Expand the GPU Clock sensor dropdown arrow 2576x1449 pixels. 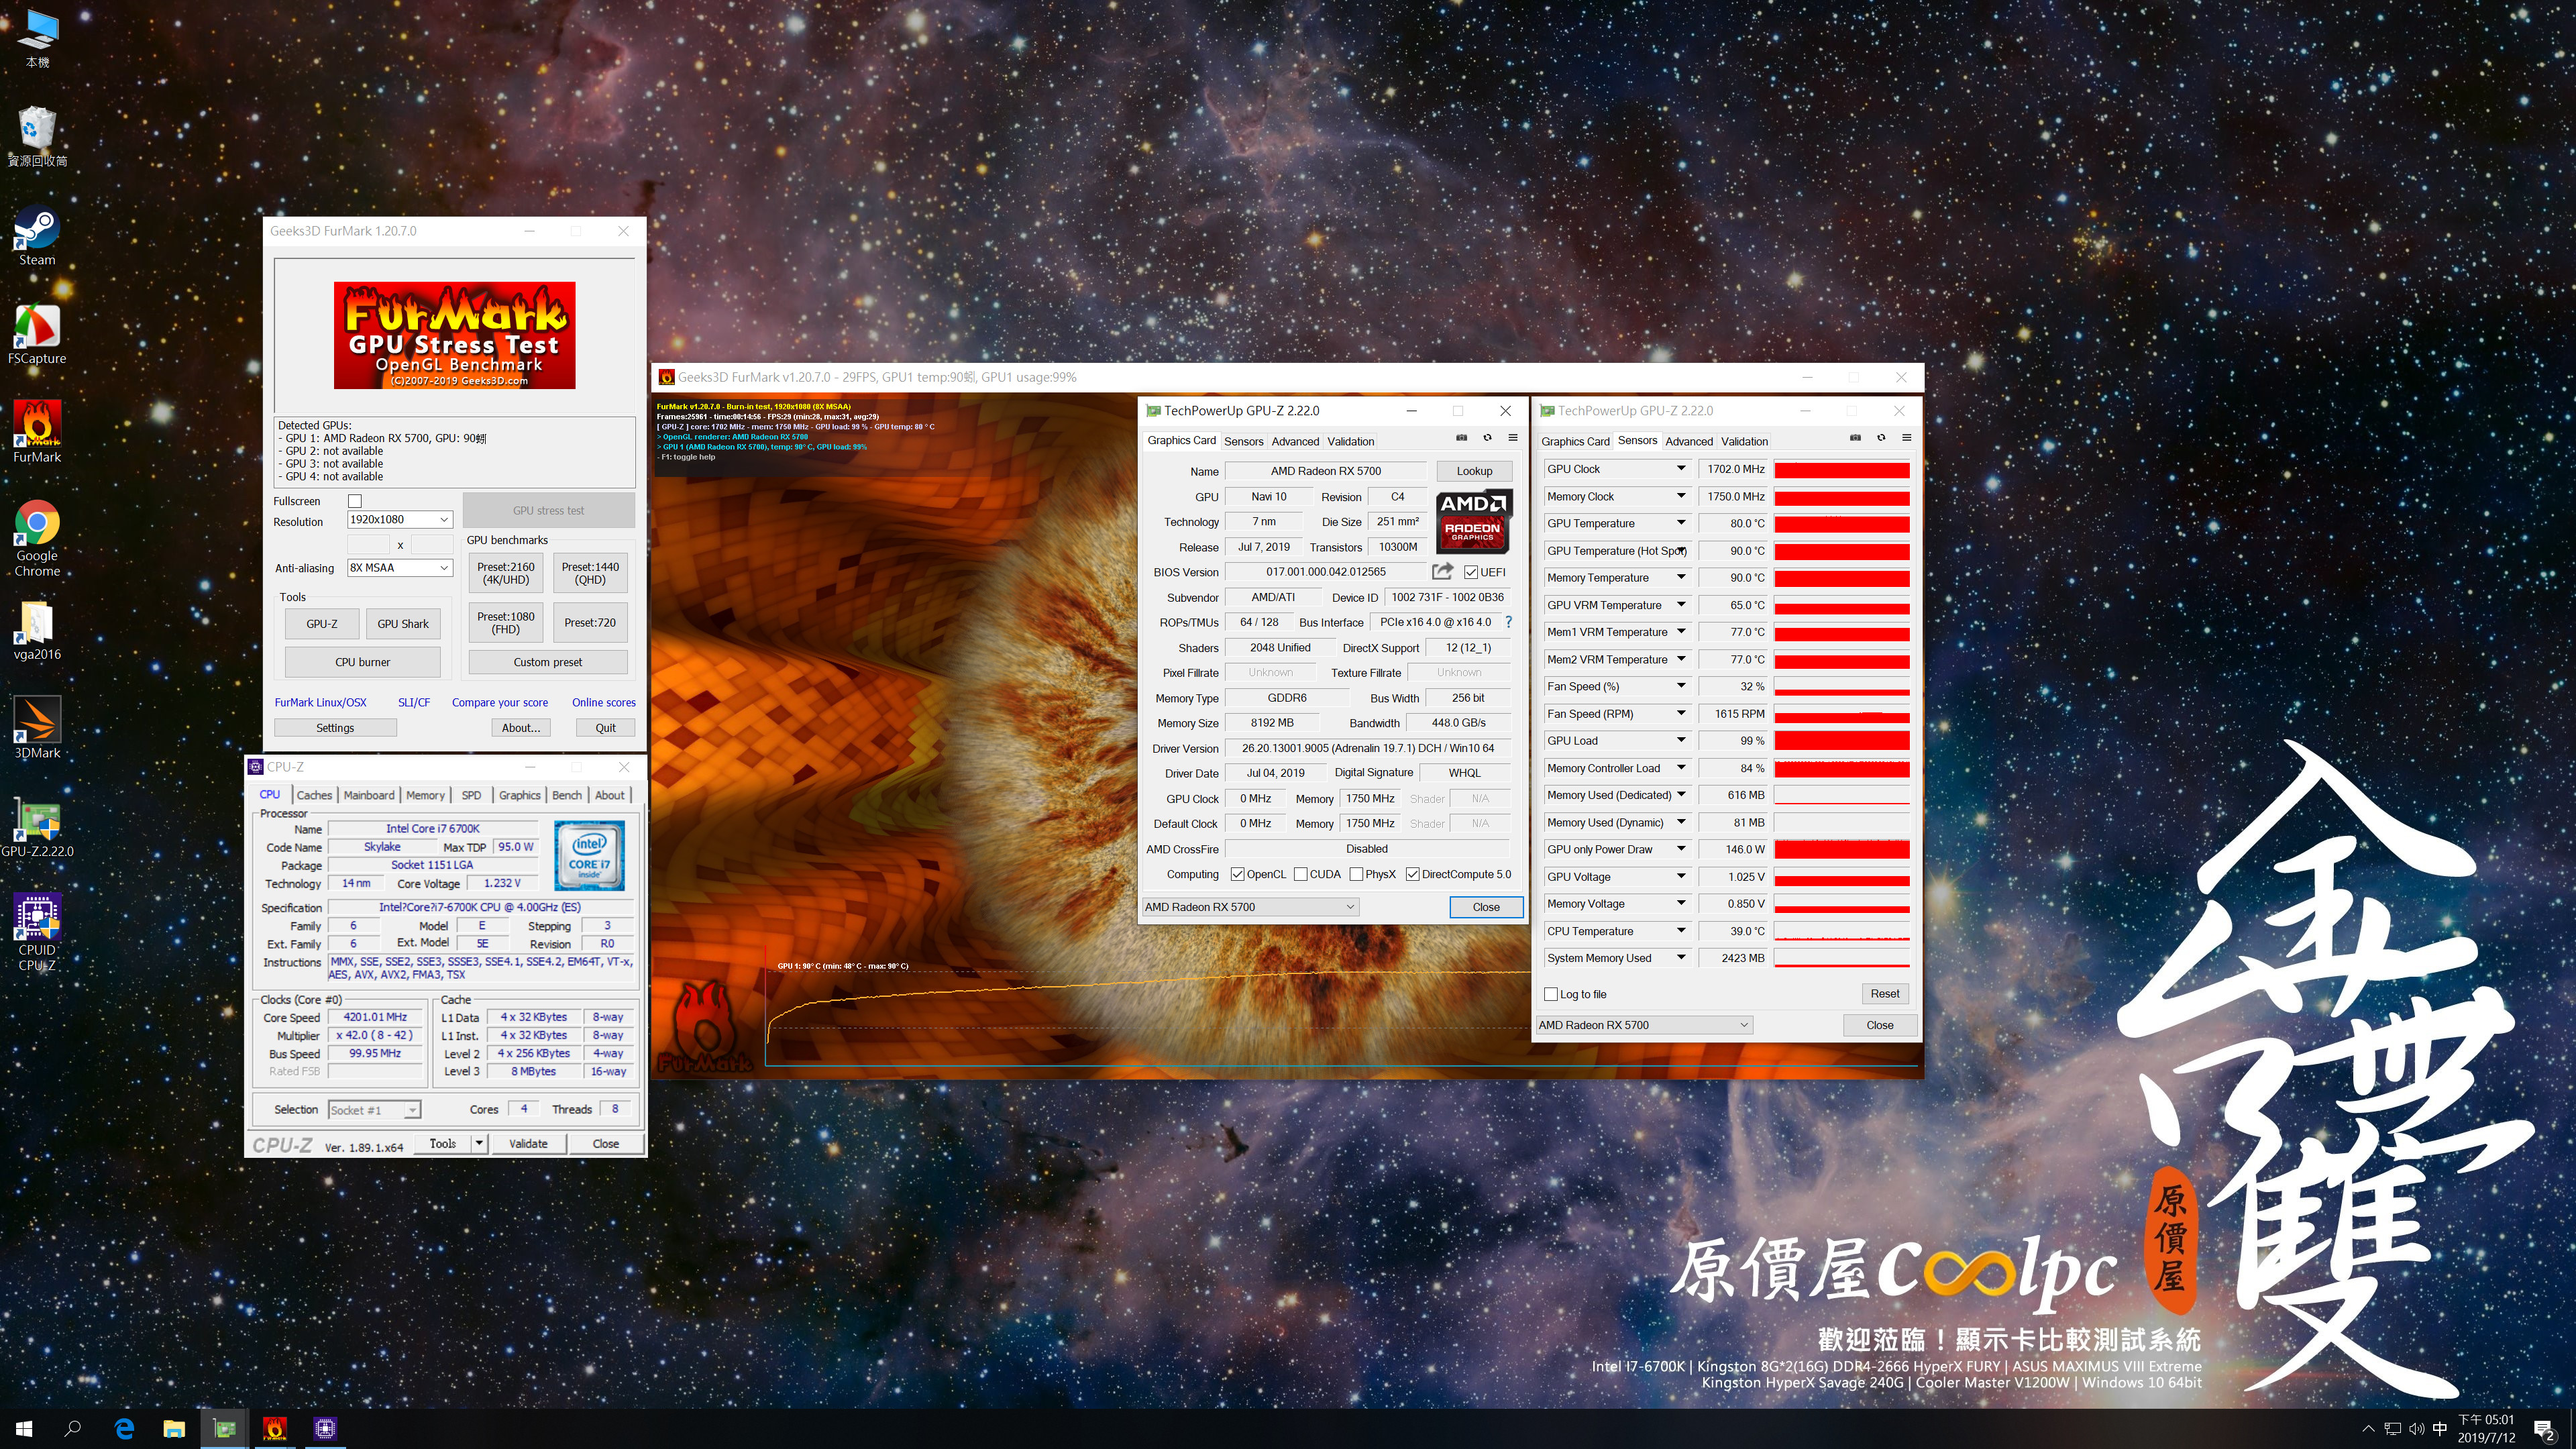(x=1680, y=468)
